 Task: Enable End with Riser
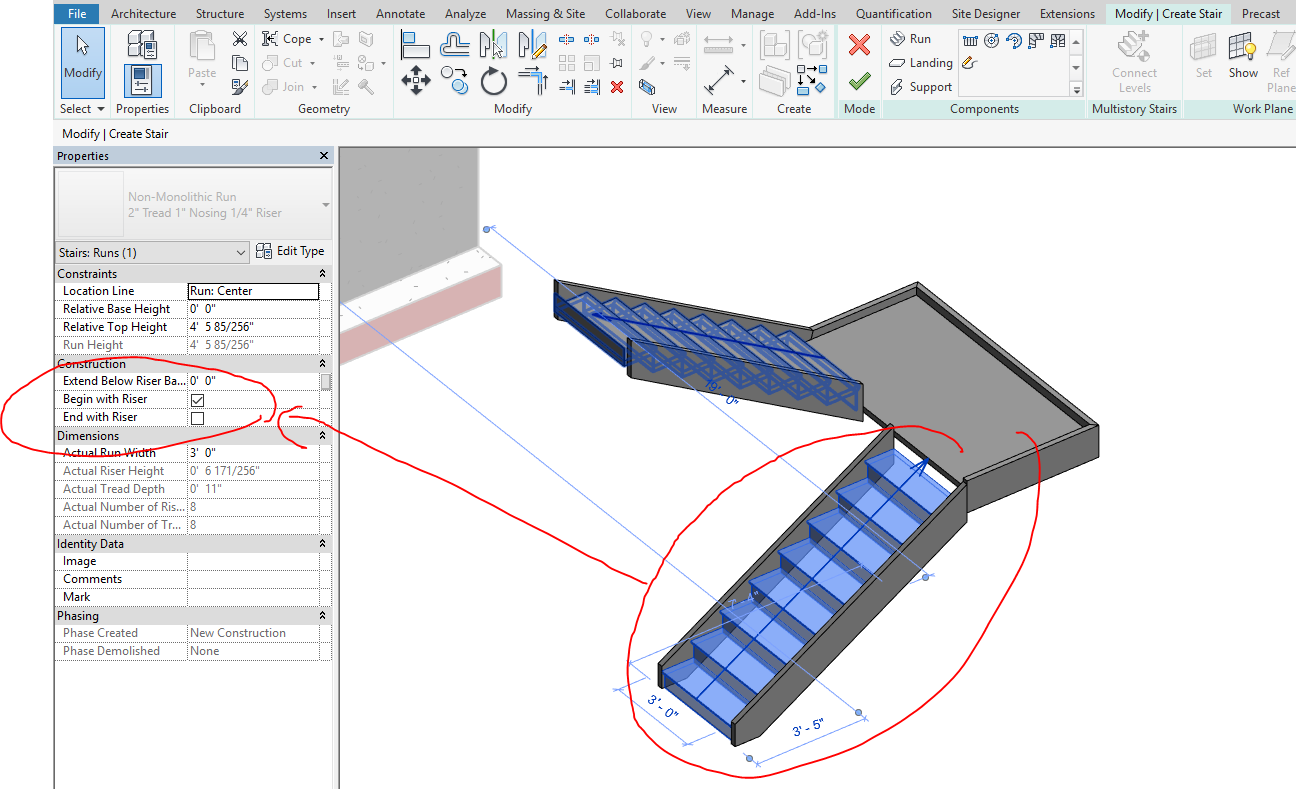tap(197, 417)
